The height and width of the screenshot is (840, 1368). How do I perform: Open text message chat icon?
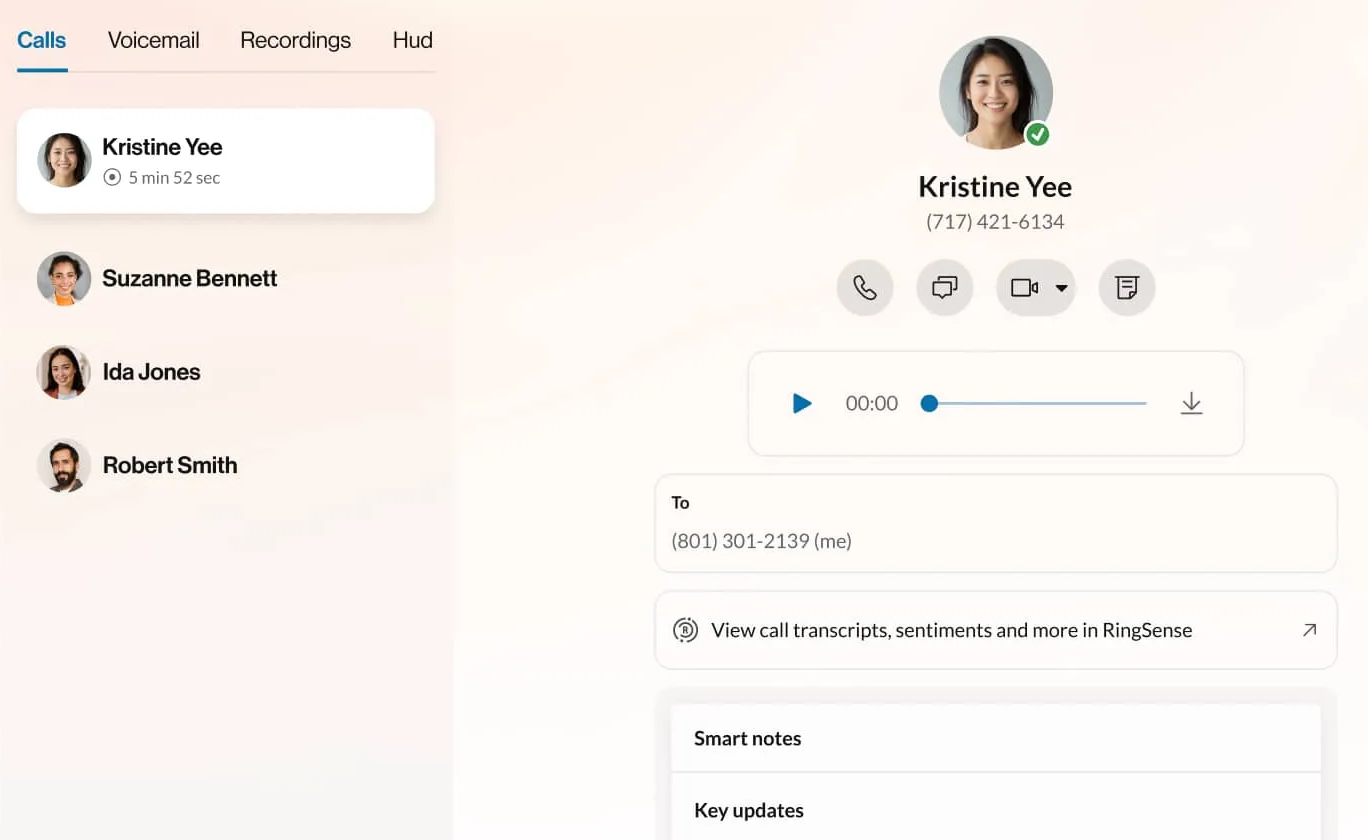[945, 288]
